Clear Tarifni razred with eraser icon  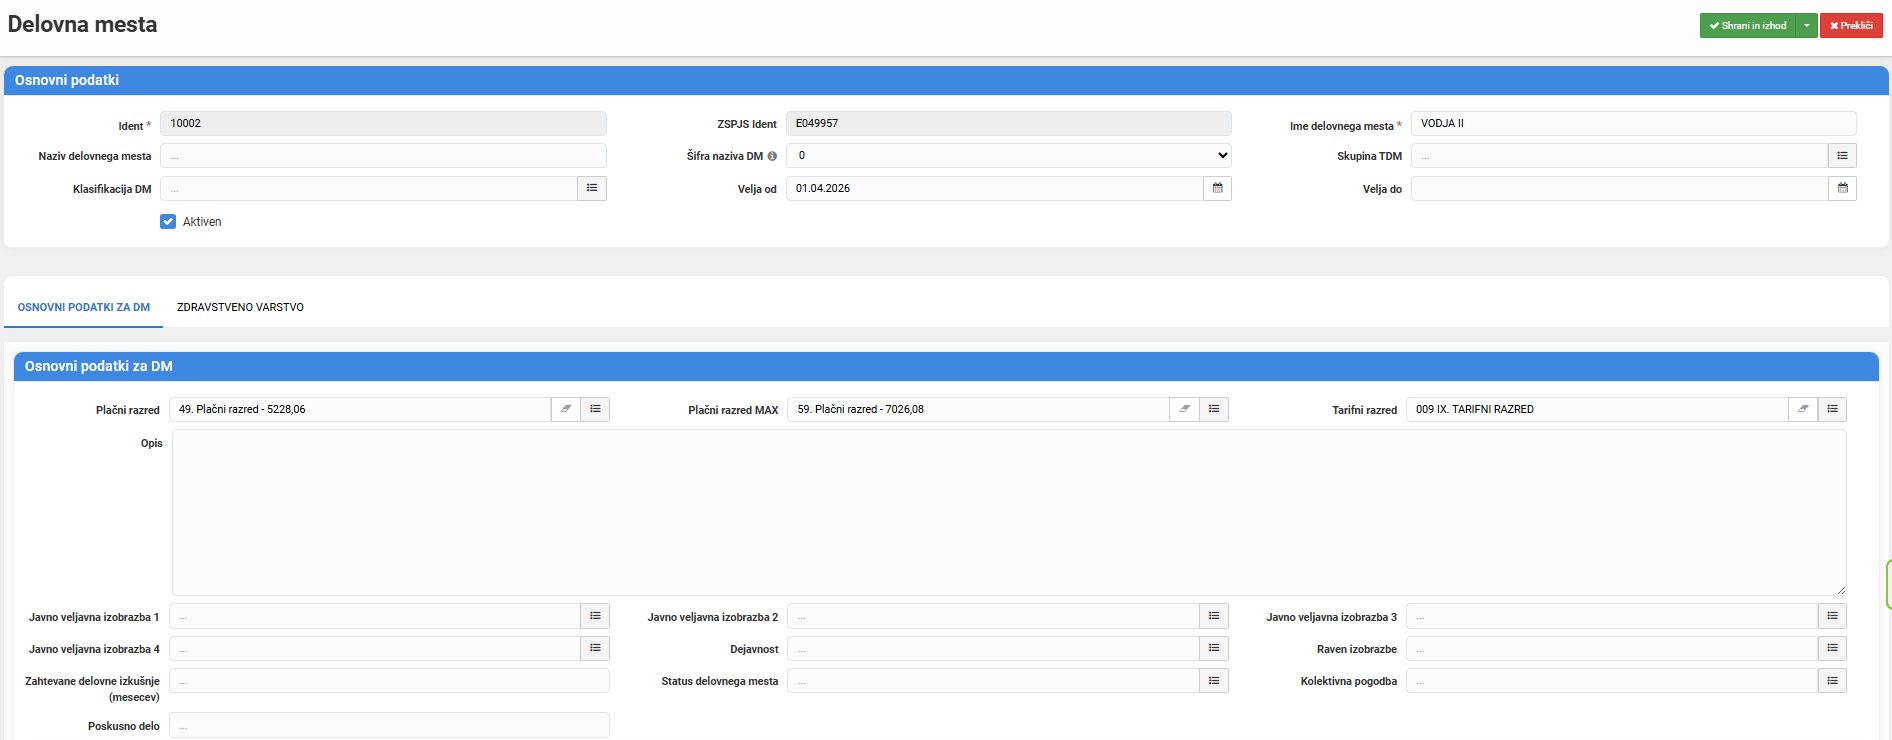1803,409
